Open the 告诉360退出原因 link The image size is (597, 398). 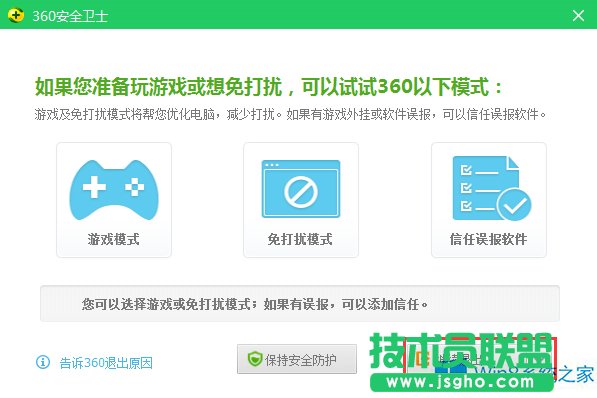coord(106,363)
